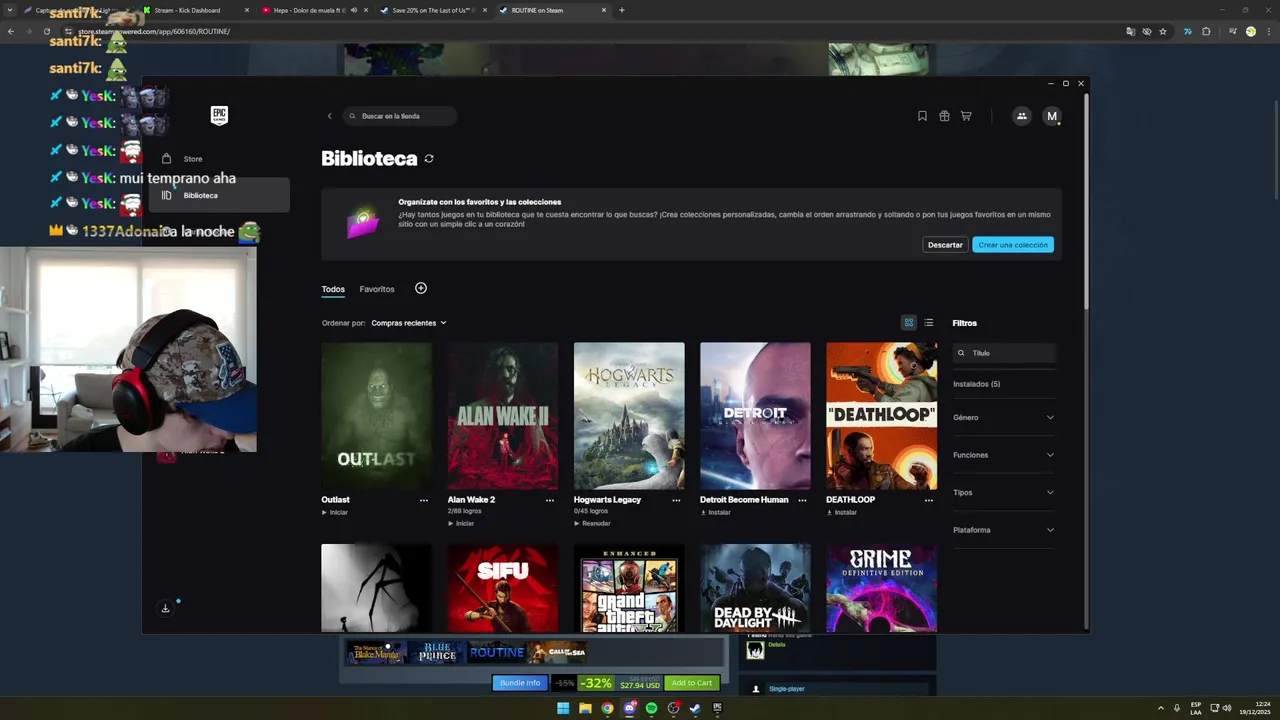Open the Dead by Daylight cover thumbnail
Screen dimensions: 1280x720
point(755,588)
